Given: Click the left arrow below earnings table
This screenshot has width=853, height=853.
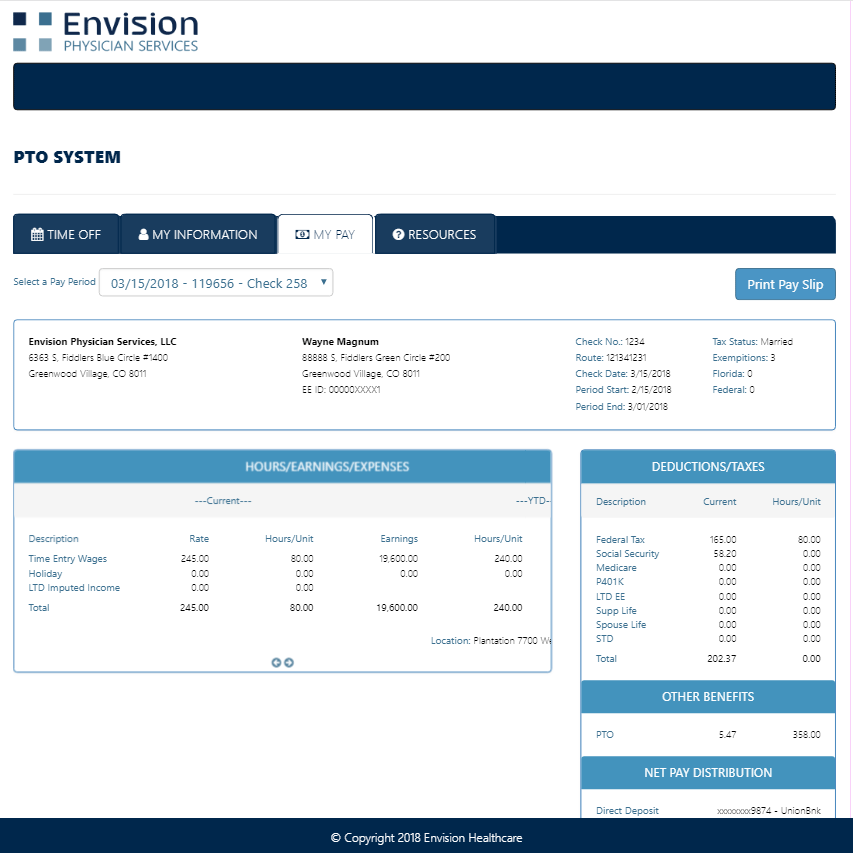Looking at the screenshot, I should 276,663.
